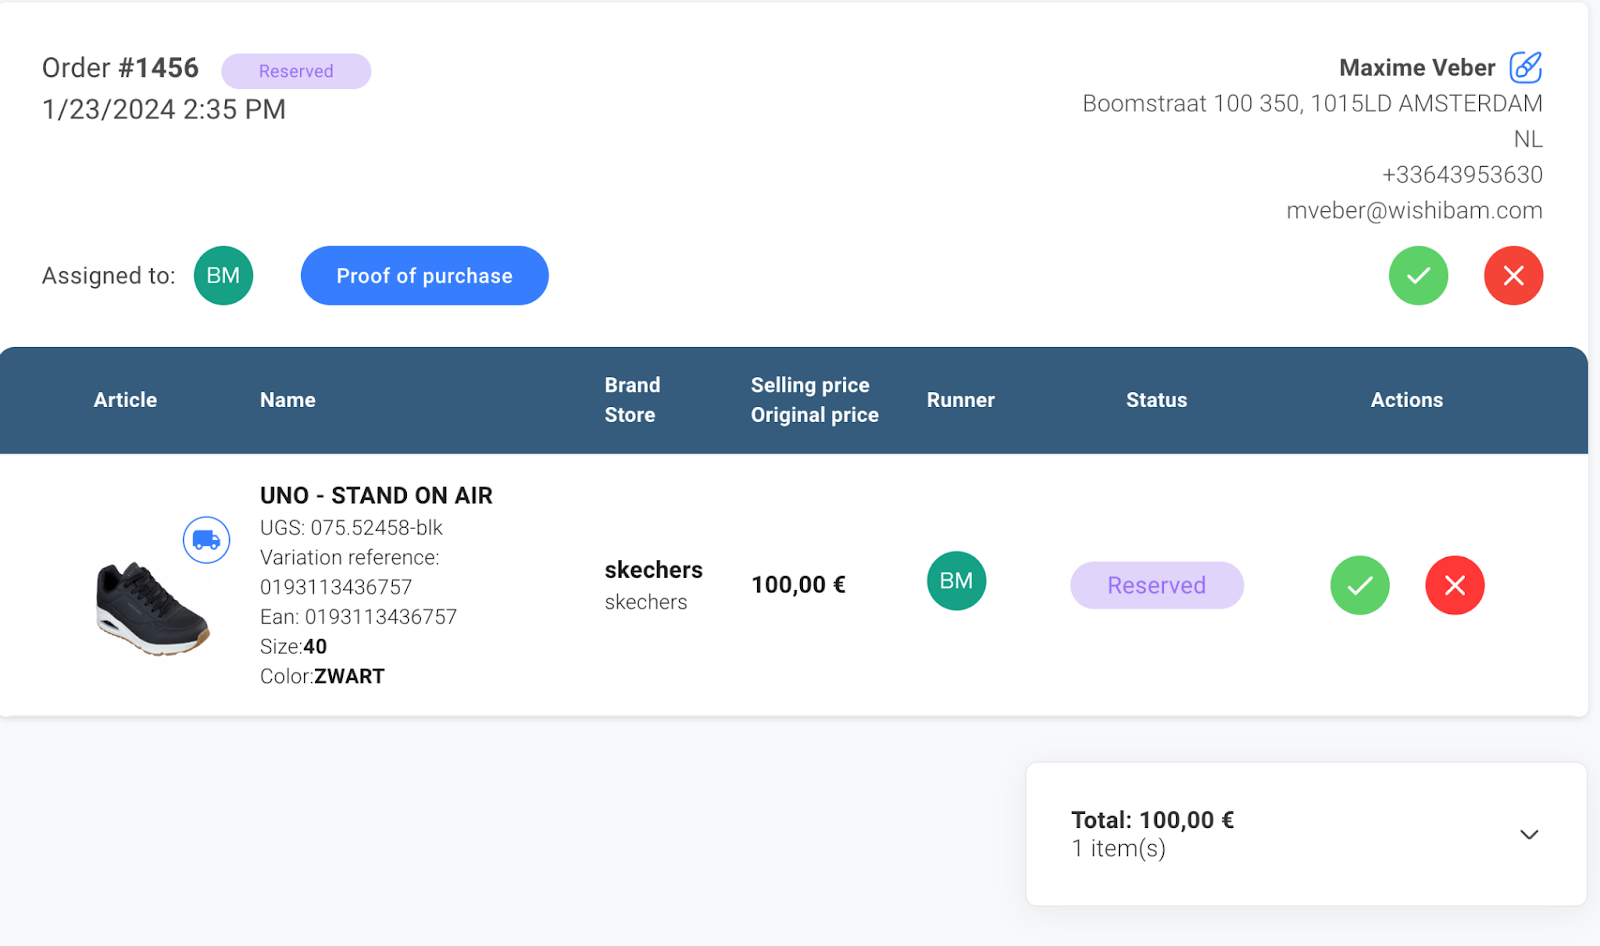Viewport: 1600px width, 946px height.
Task: Click the Name column header
Action: point(288,400)
